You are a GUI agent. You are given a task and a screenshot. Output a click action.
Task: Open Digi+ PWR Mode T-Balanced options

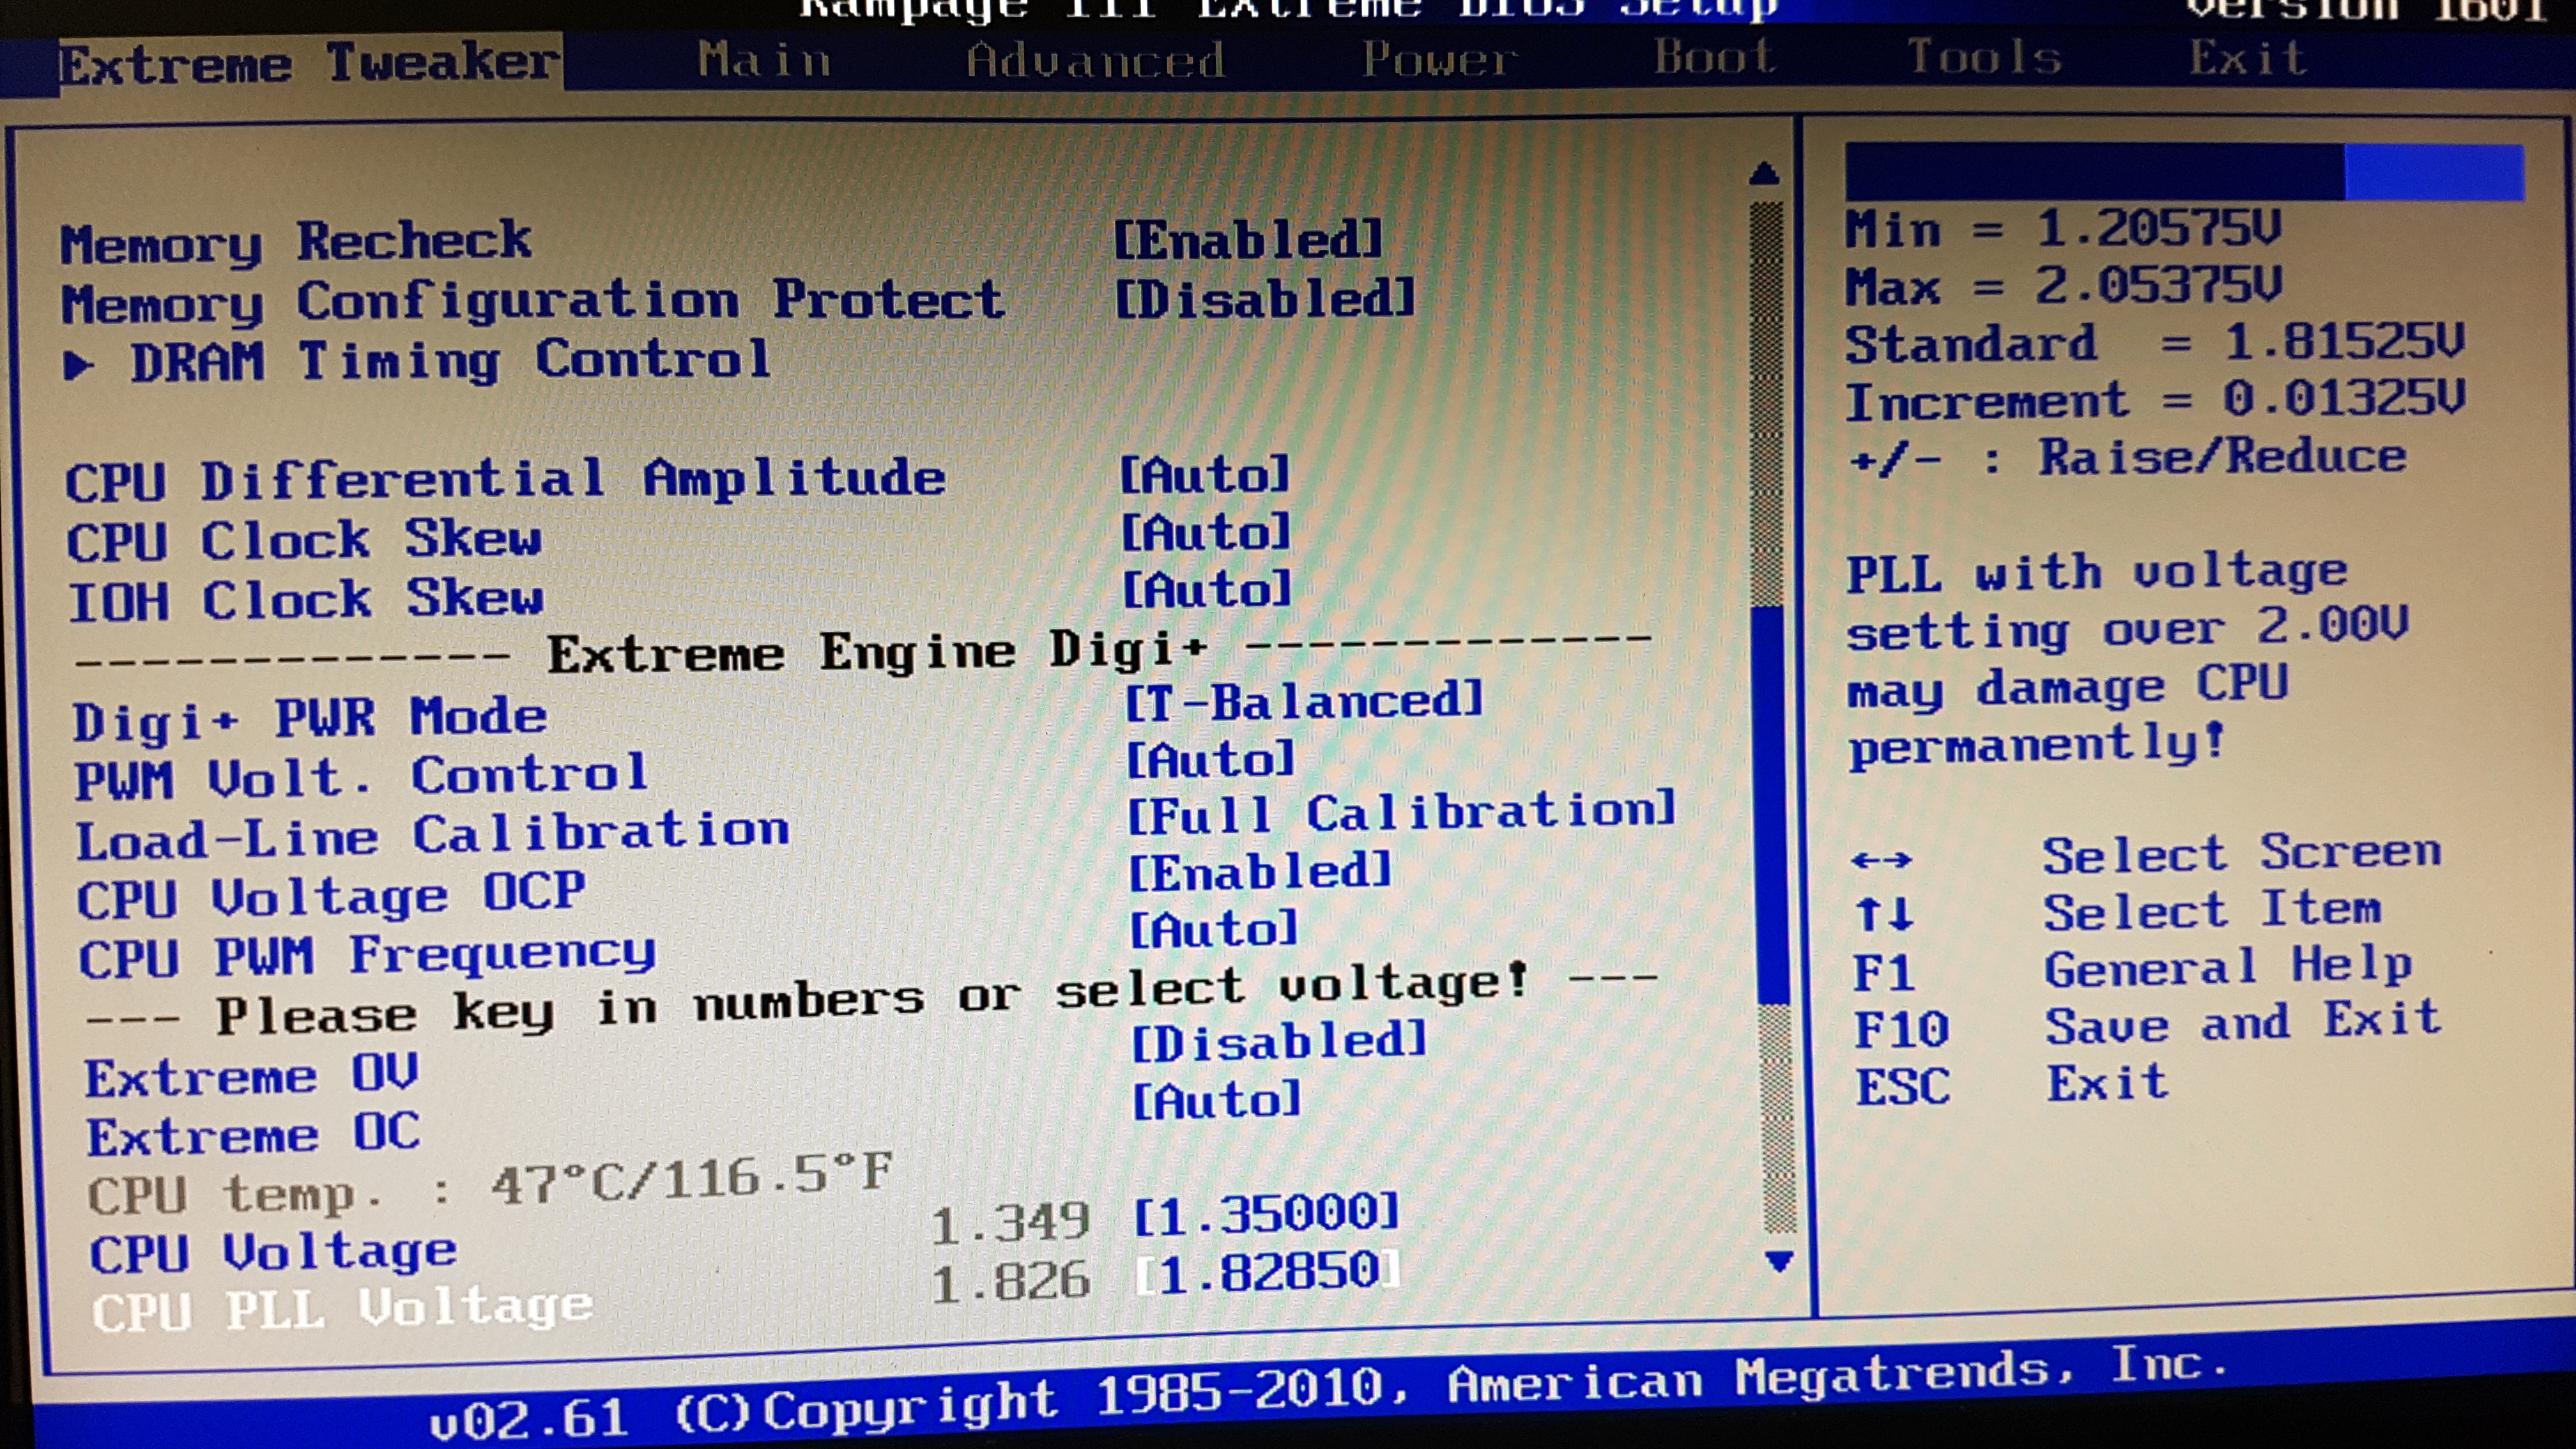1304,701
